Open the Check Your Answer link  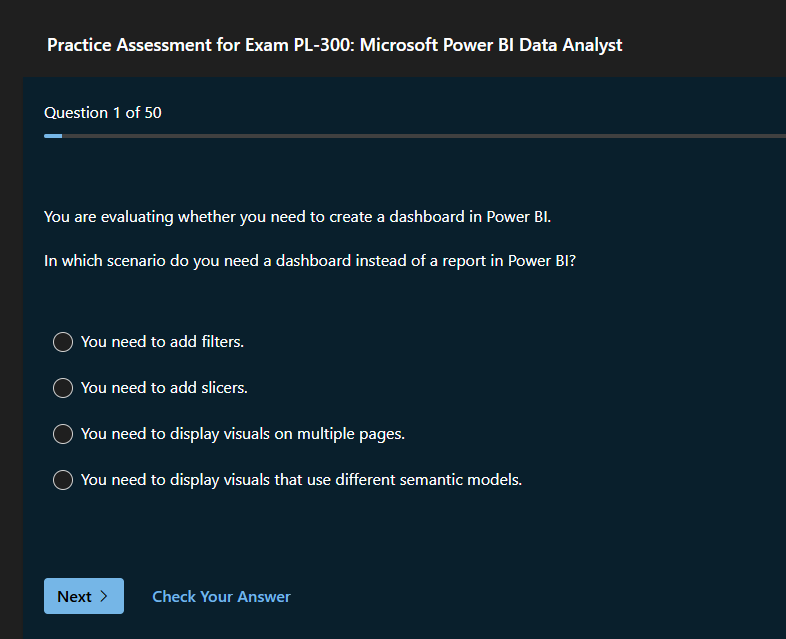click(x=221, y=596)
